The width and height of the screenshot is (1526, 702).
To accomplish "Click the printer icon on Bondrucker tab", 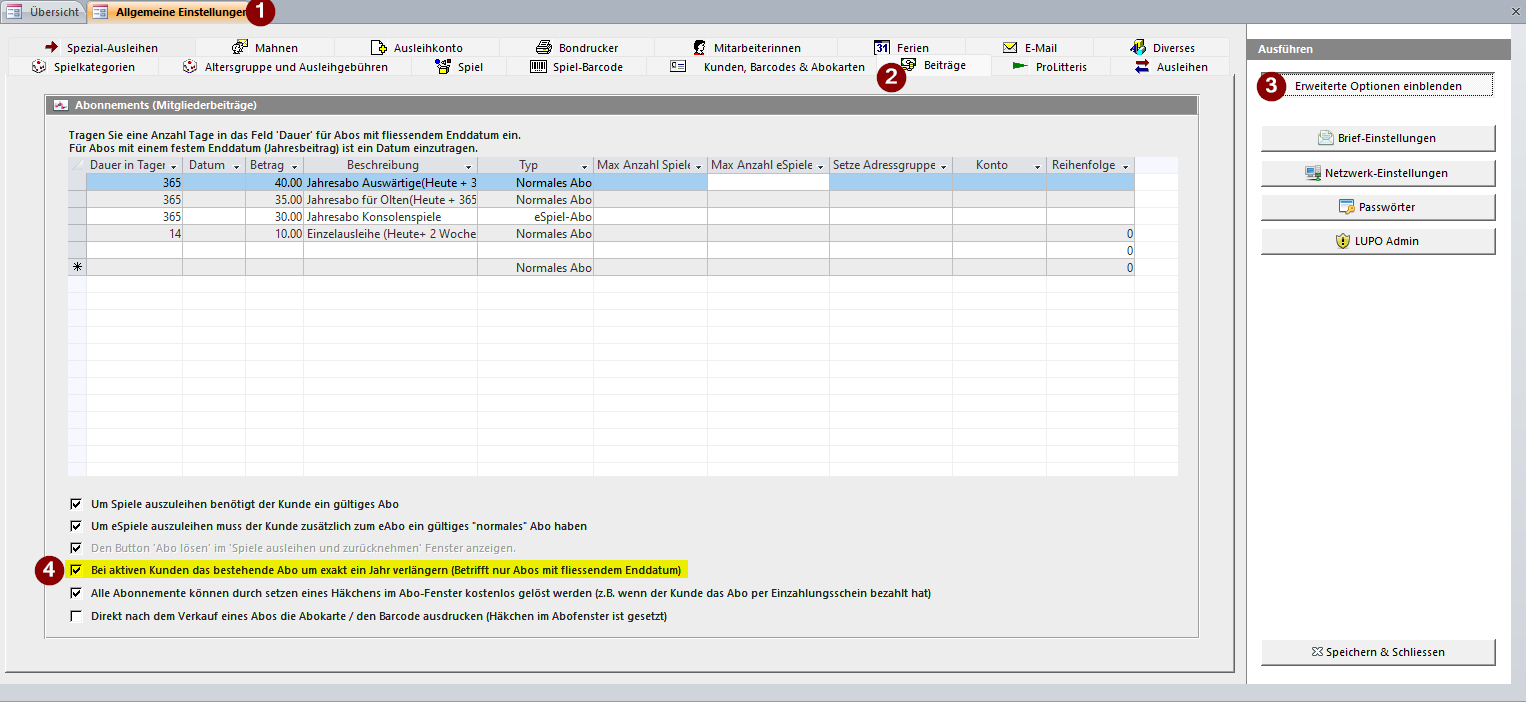I will (x=543, y=47).
